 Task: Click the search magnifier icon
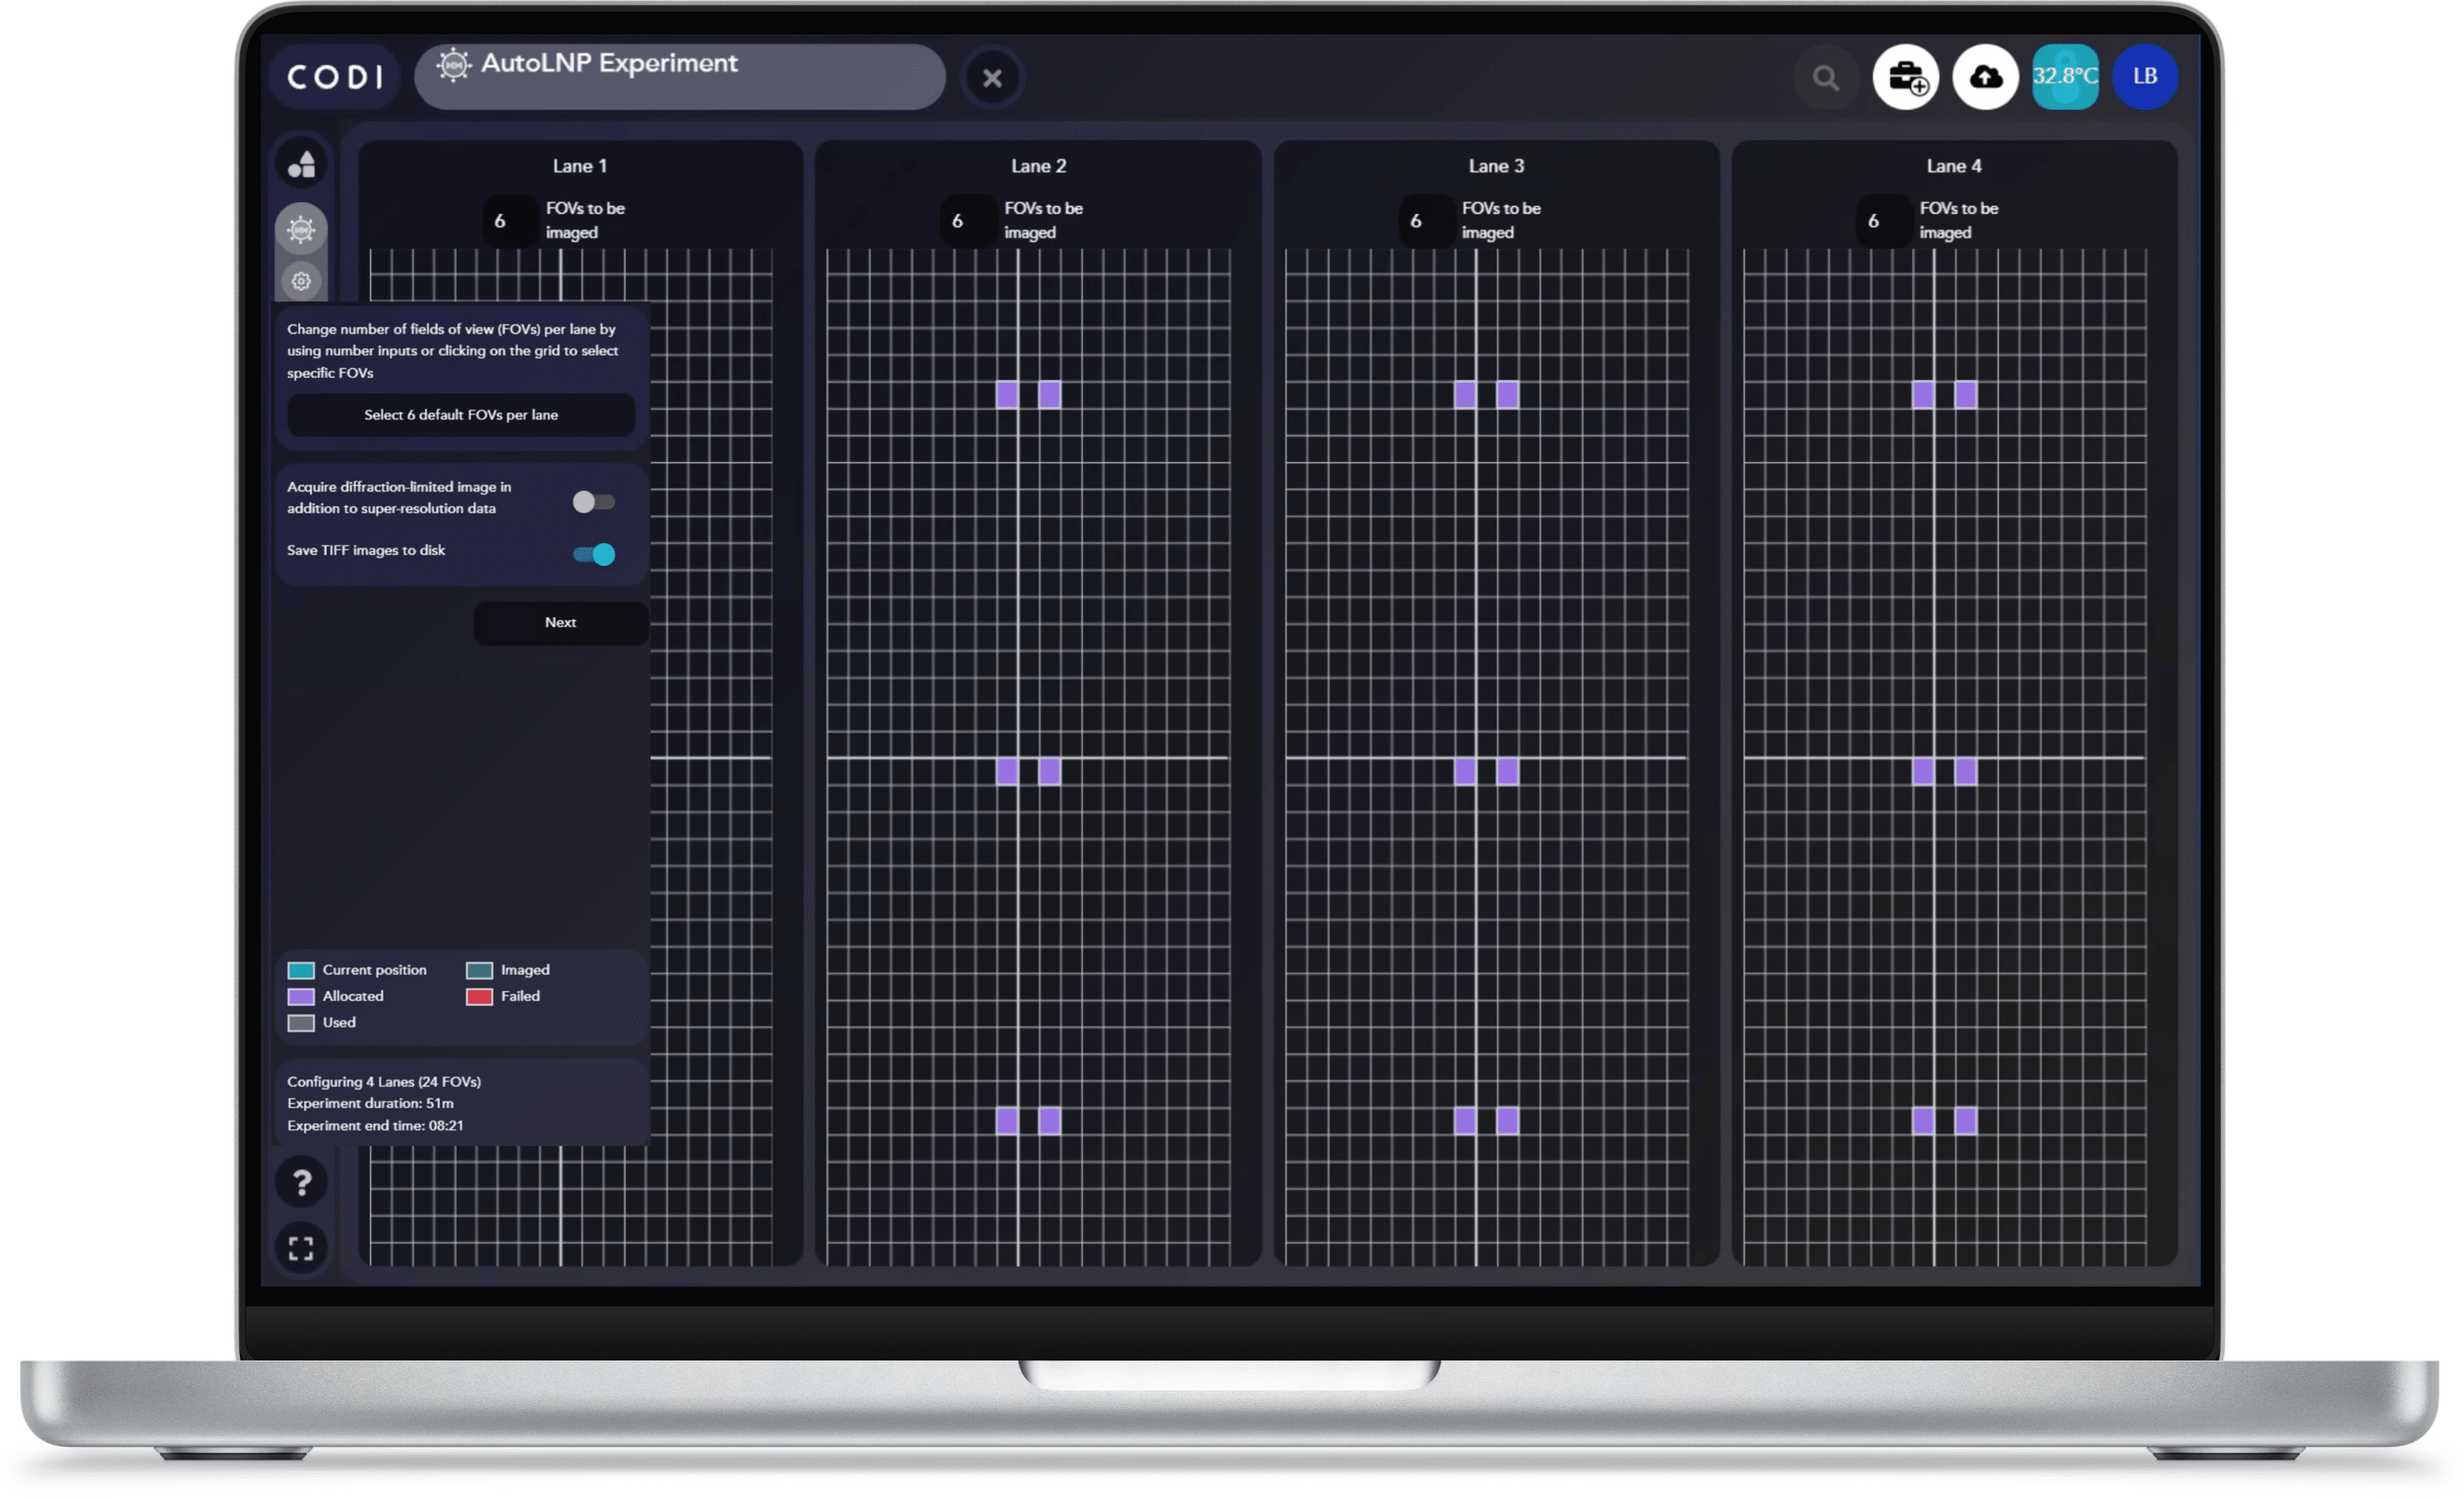tap(1826, 77)
